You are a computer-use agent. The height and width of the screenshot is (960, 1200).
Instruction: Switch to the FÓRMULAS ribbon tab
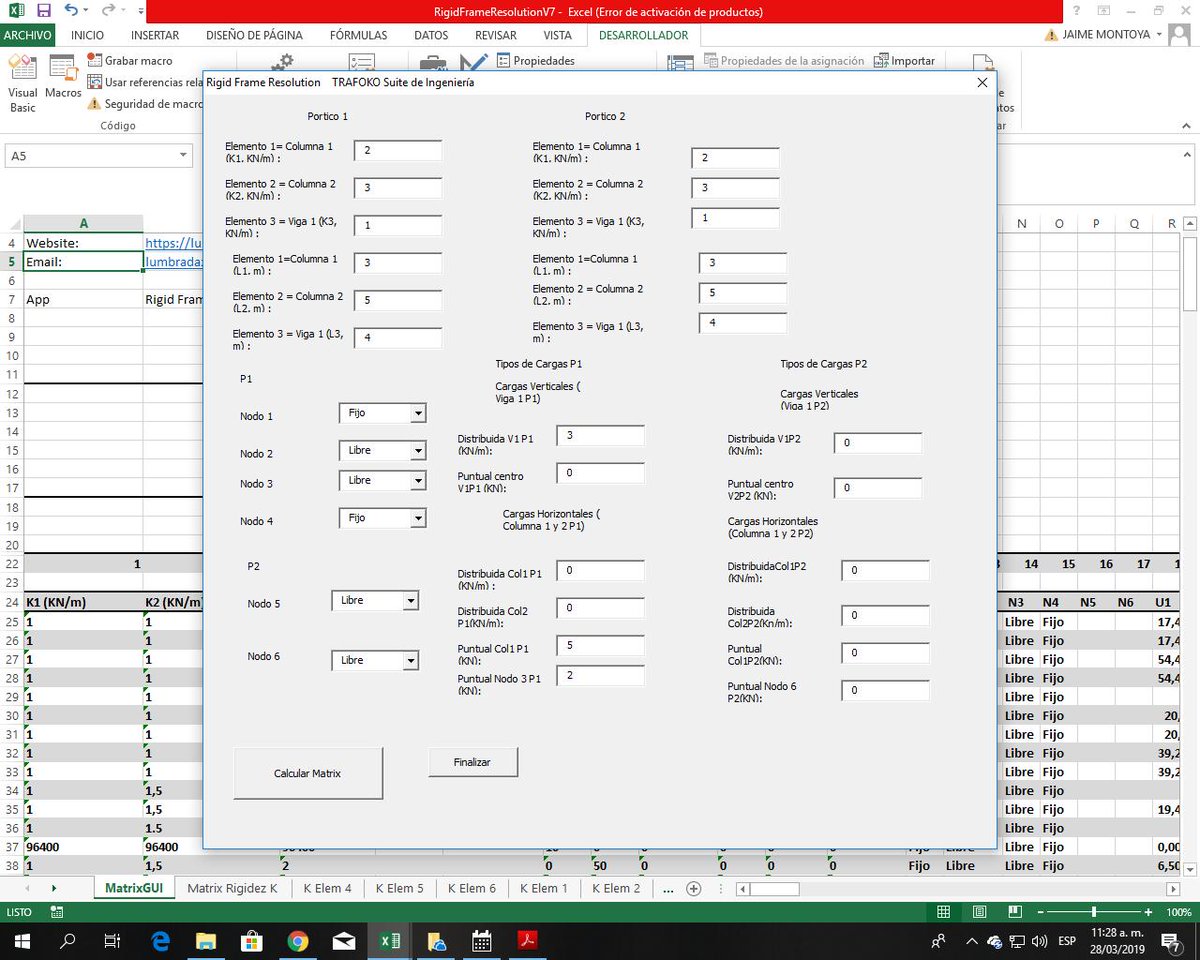click(x=358, y=35)
